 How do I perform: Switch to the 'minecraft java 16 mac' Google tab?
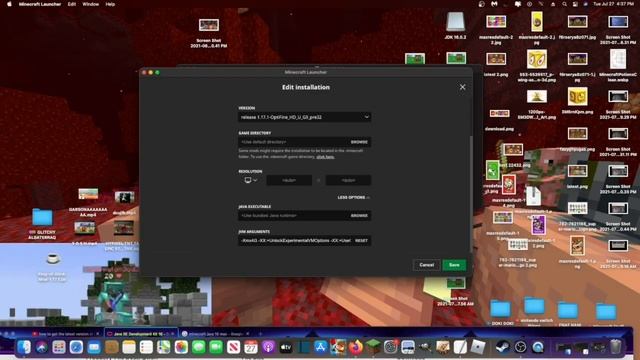click(x=216, y=333)
